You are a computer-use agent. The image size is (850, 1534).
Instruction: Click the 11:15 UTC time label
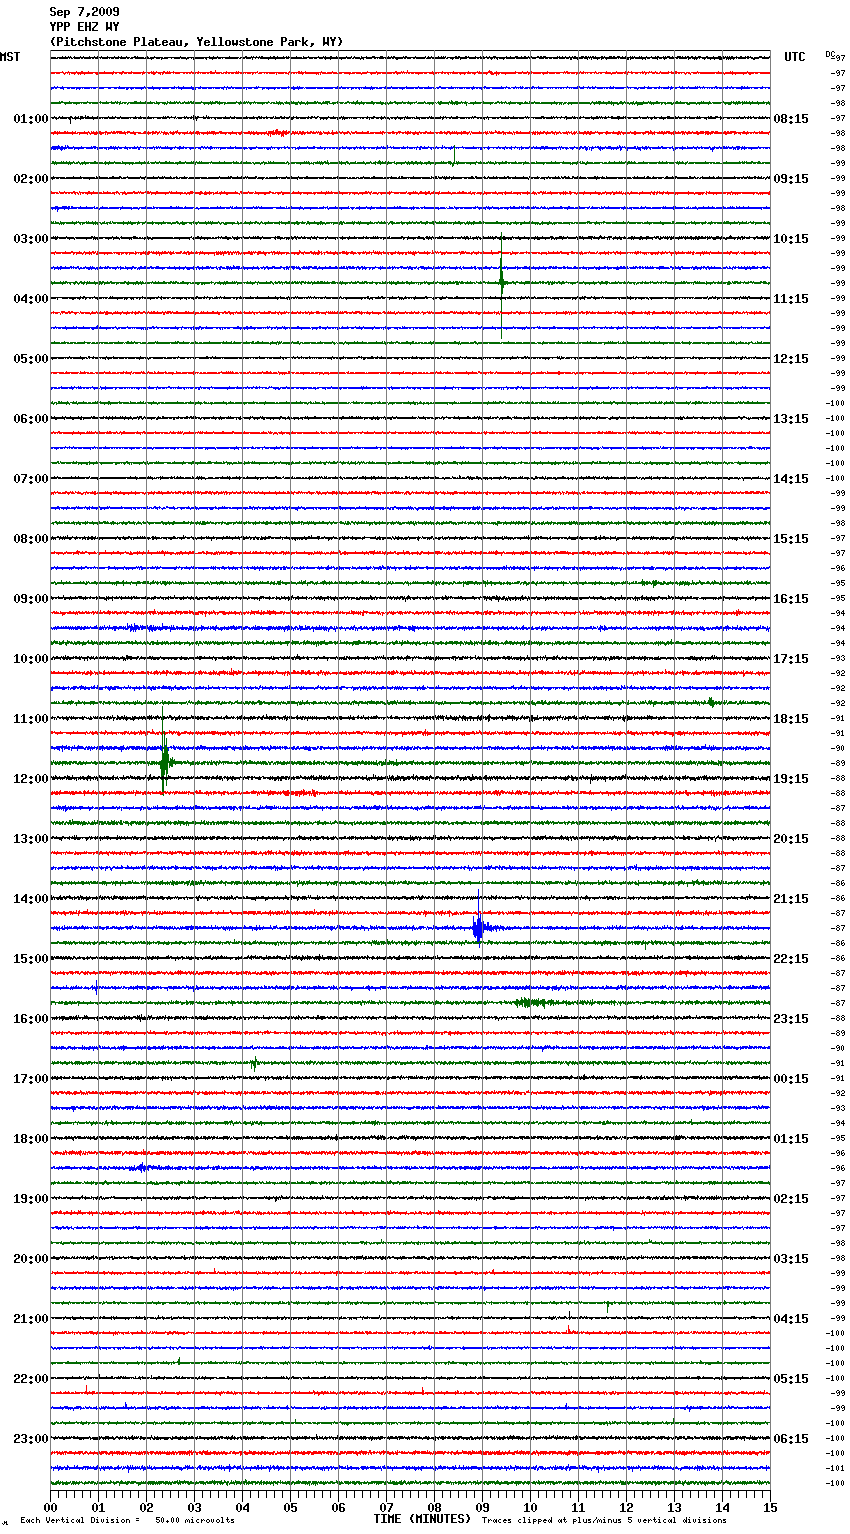click(x=791, y=299)
